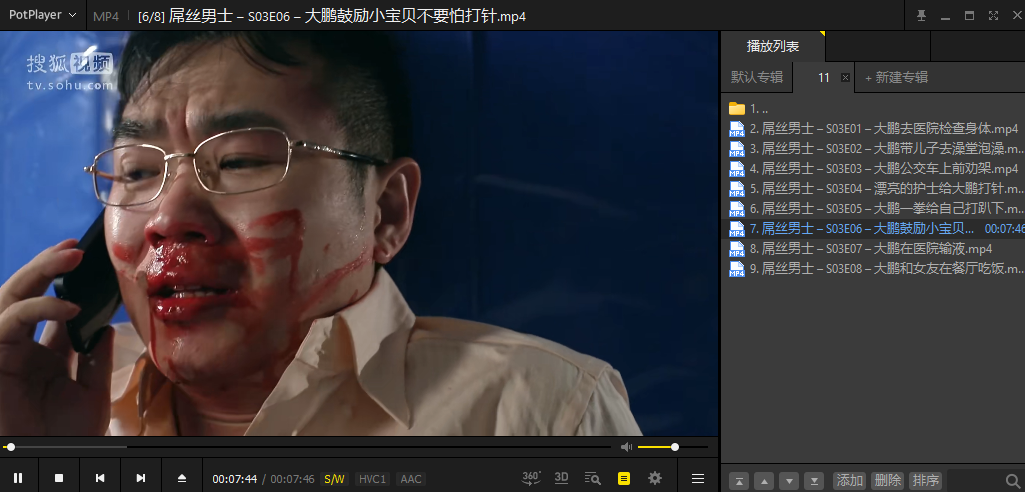Toggle the playlist panel yellow icon
The height and width of the screenshot is (492, 1025).
624,478
